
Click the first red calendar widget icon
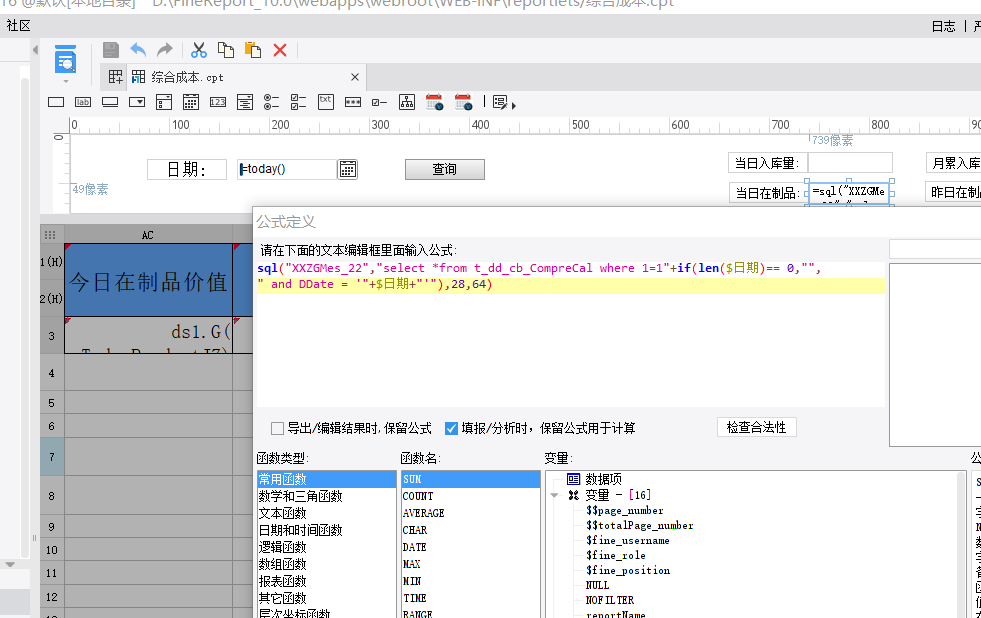pos(434,102)
